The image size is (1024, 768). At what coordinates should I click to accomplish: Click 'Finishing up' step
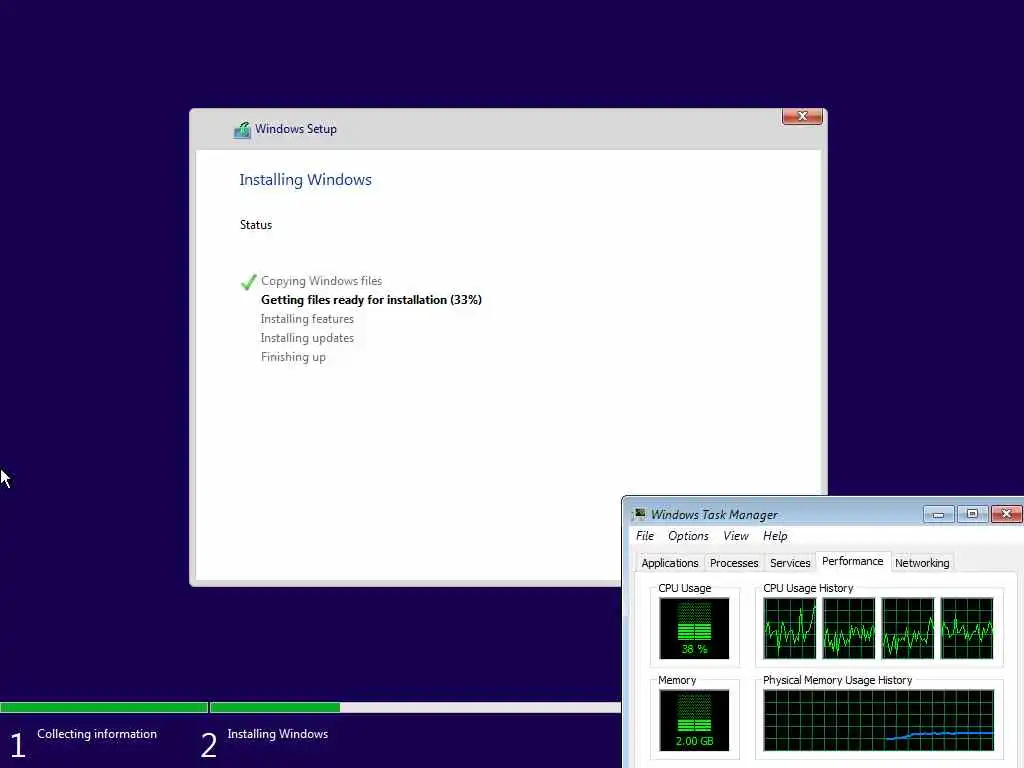(x=293, y=357)
